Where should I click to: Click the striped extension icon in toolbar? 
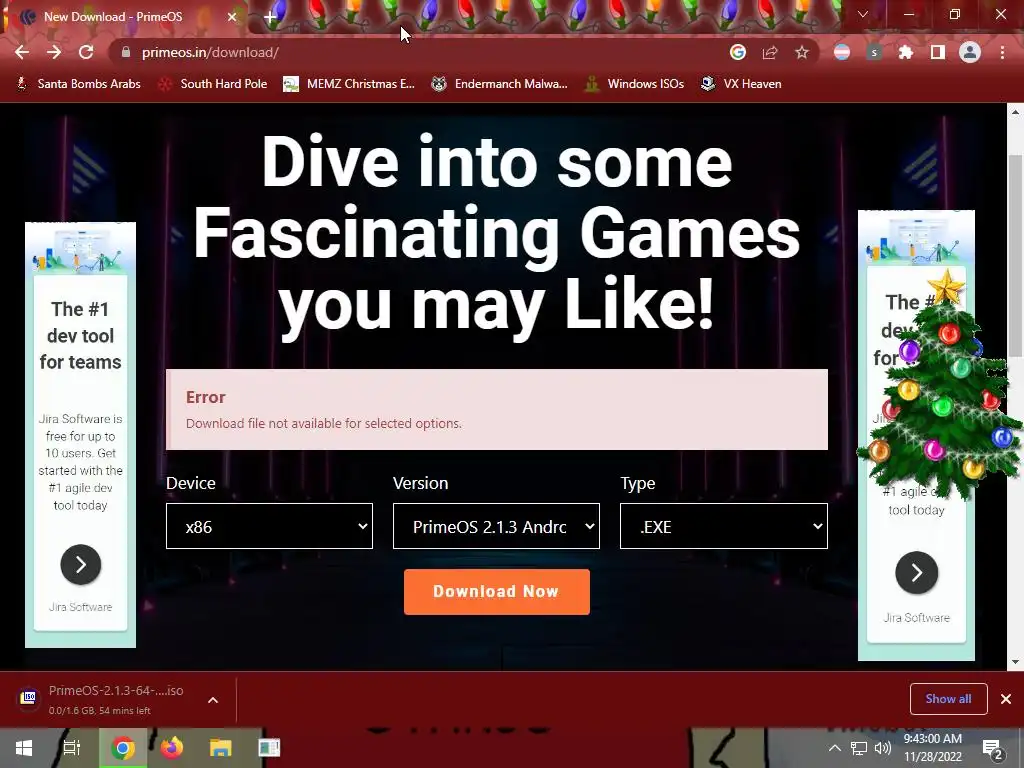click(x=842, y=52)
